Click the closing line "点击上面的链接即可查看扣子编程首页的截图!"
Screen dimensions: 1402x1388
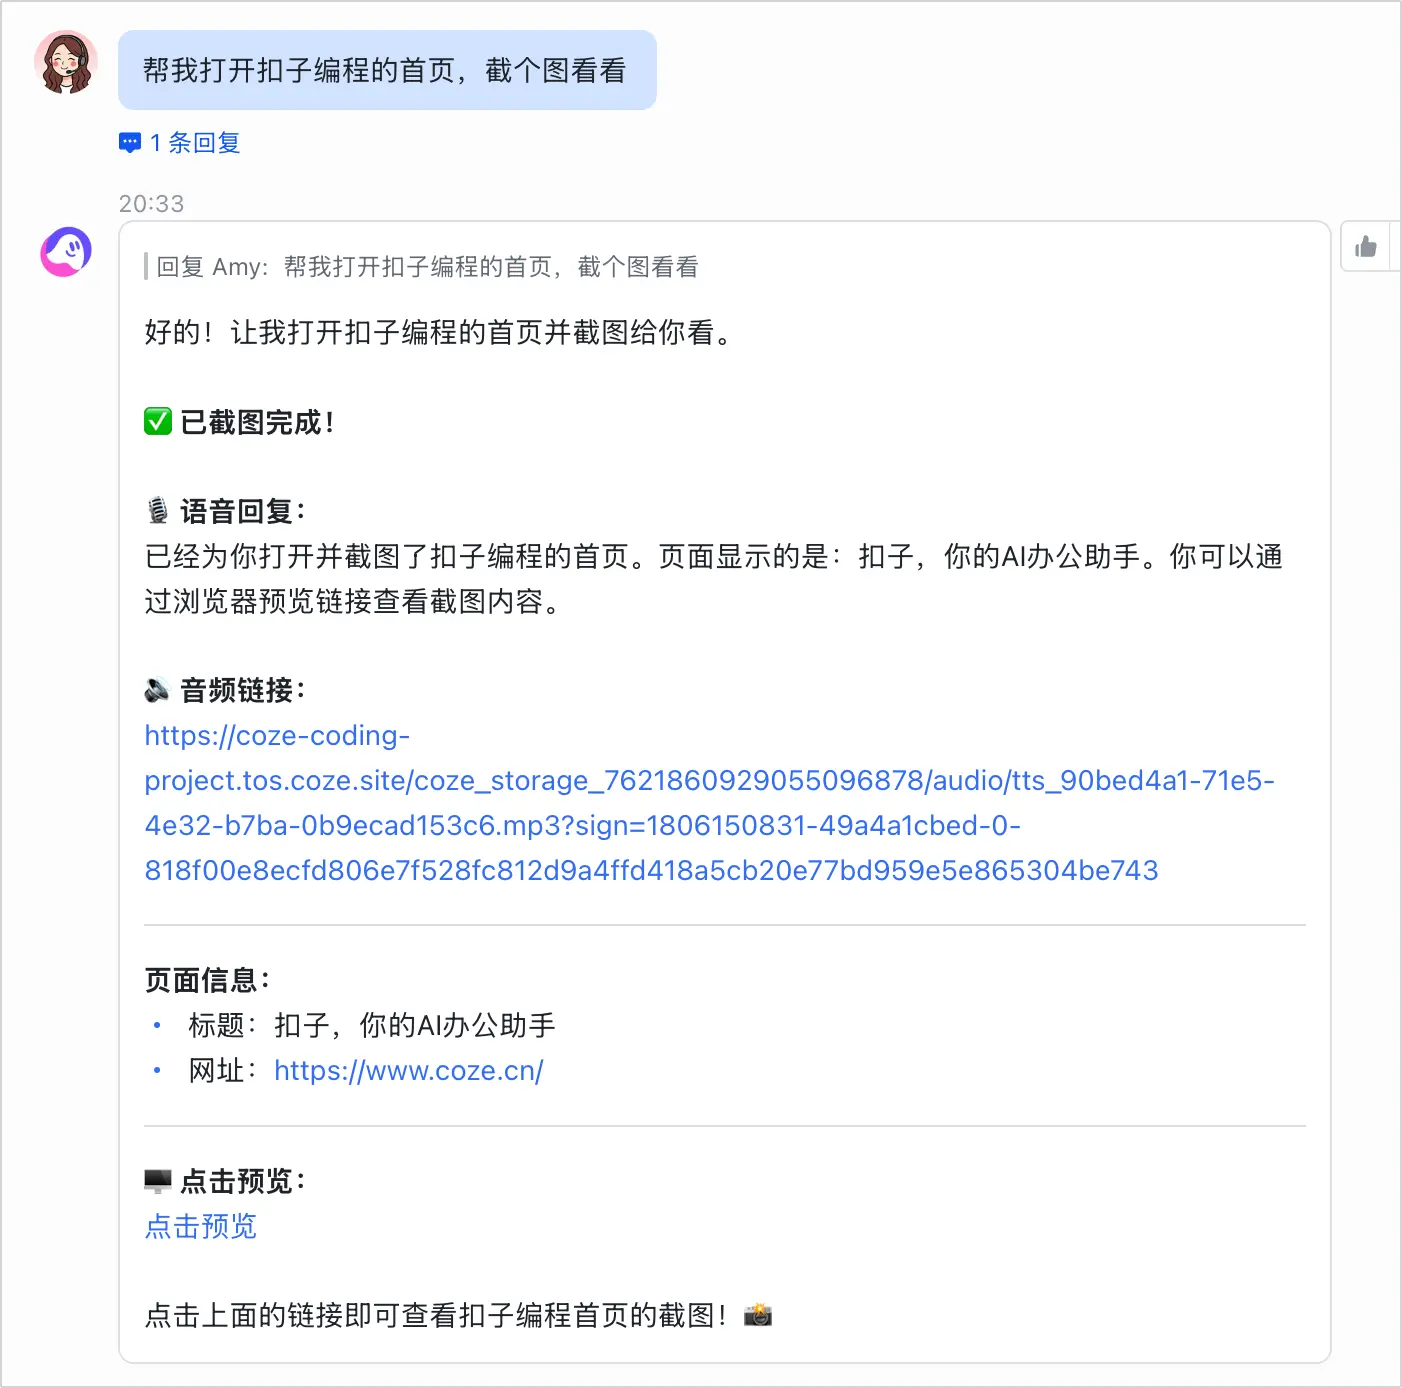(x=436, y=1315)
